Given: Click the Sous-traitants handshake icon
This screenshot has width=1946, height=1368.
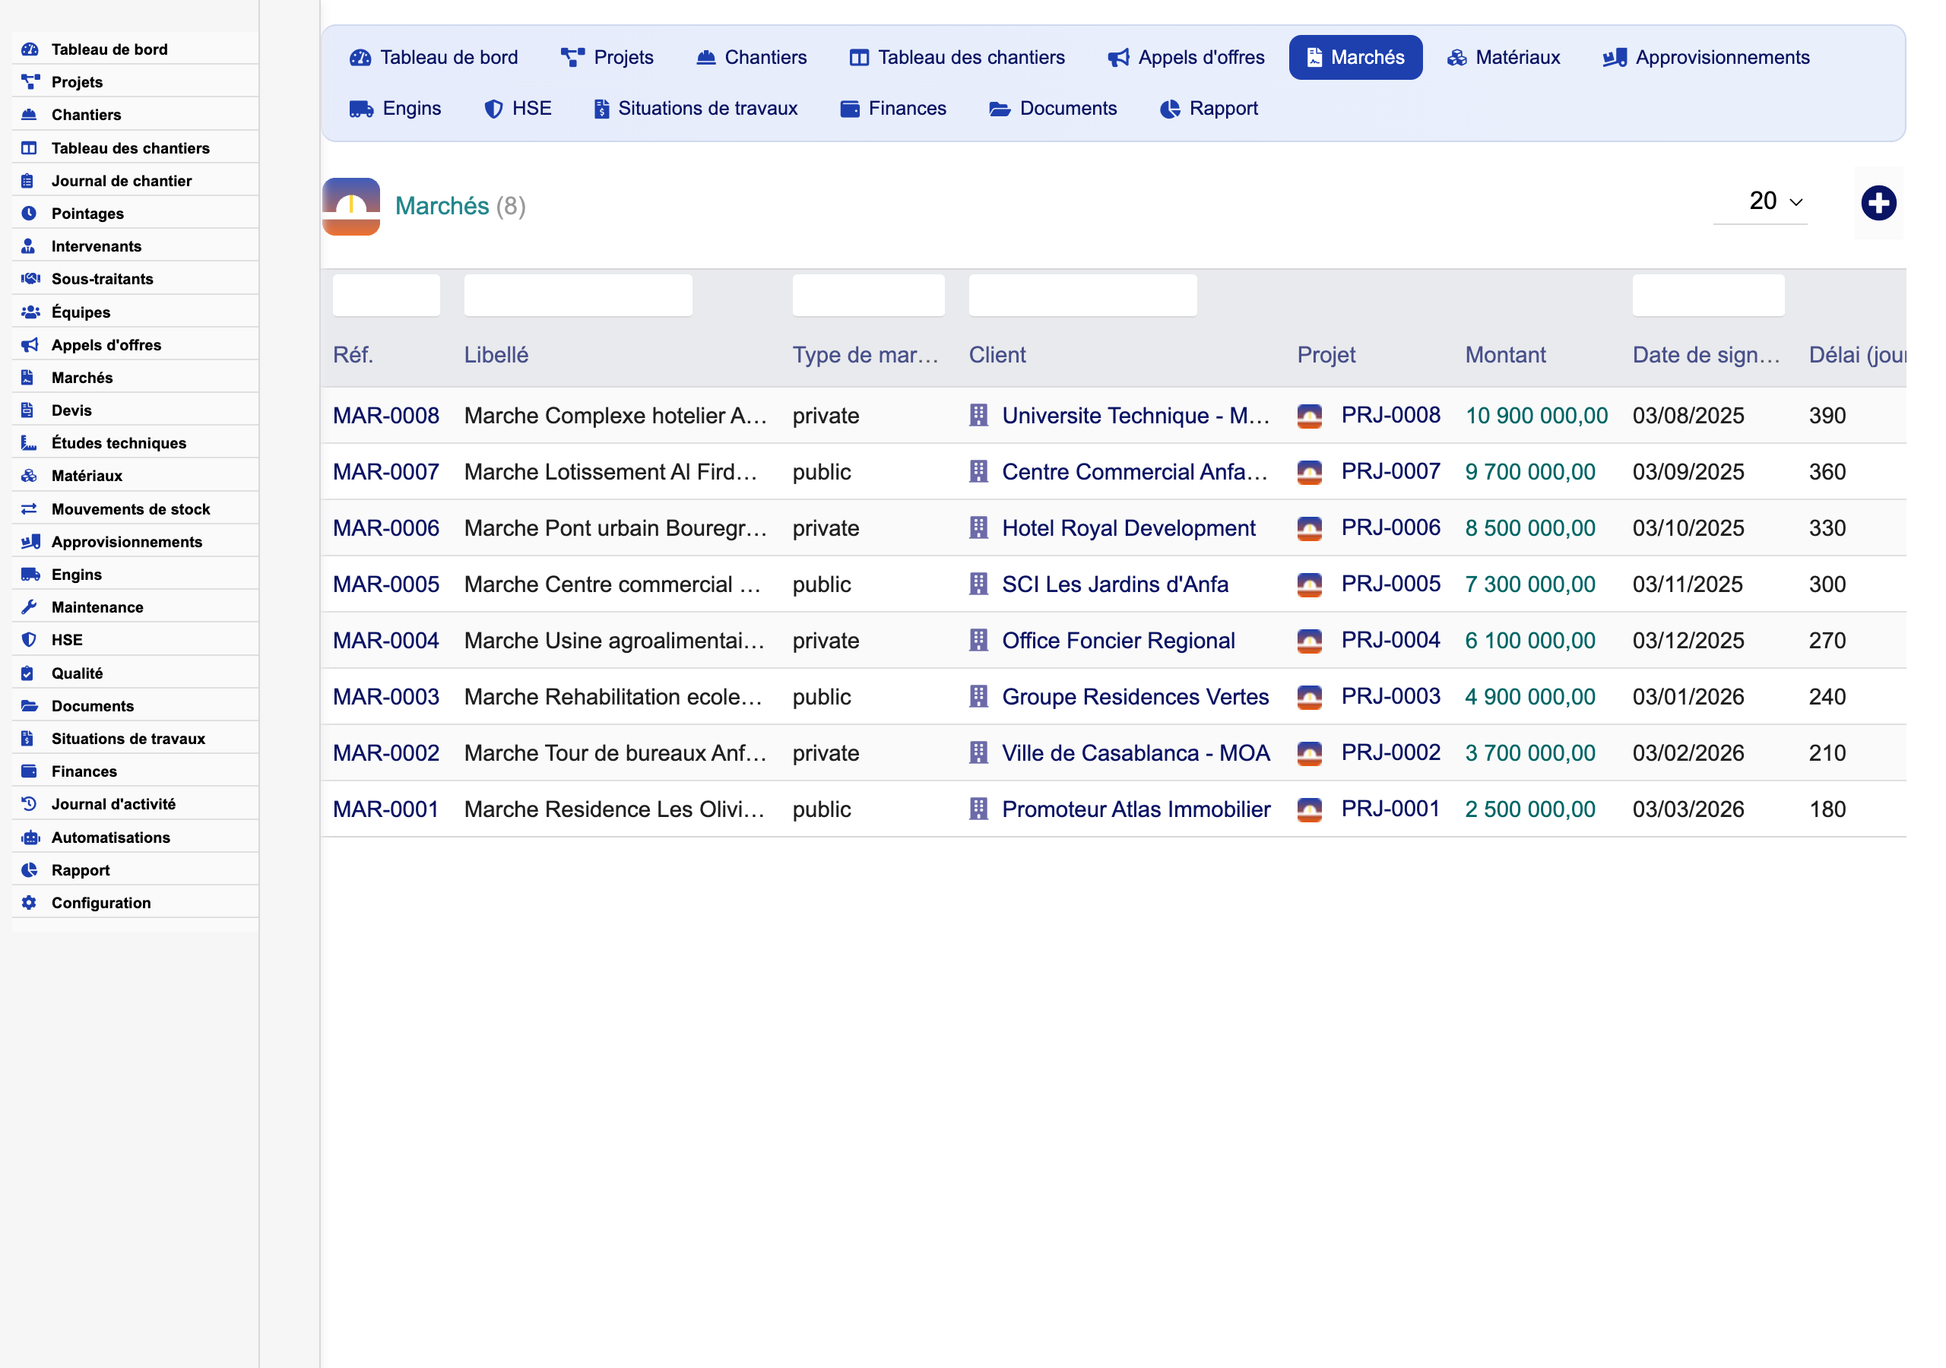Looking at the screenshot, I should [29, 279].
